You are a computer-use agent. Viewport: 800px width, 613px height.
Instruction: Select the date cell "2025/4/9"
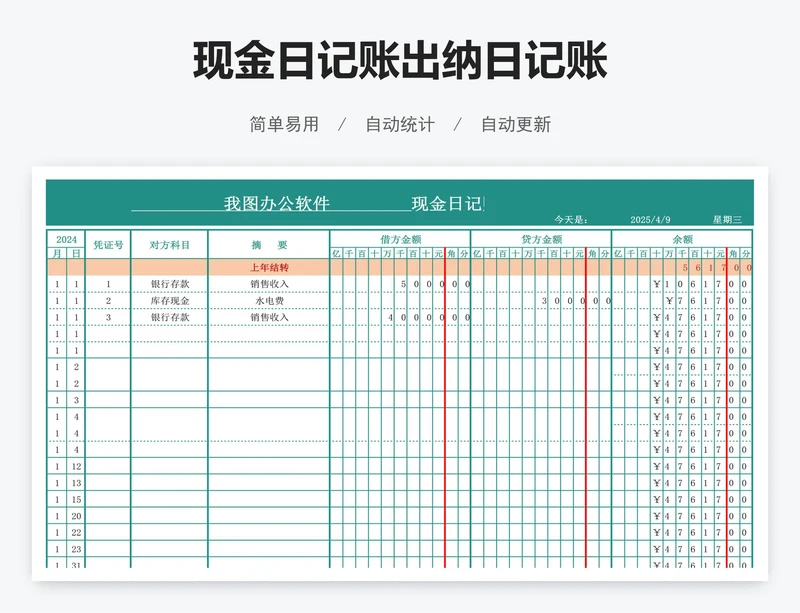tap(650, 219)
